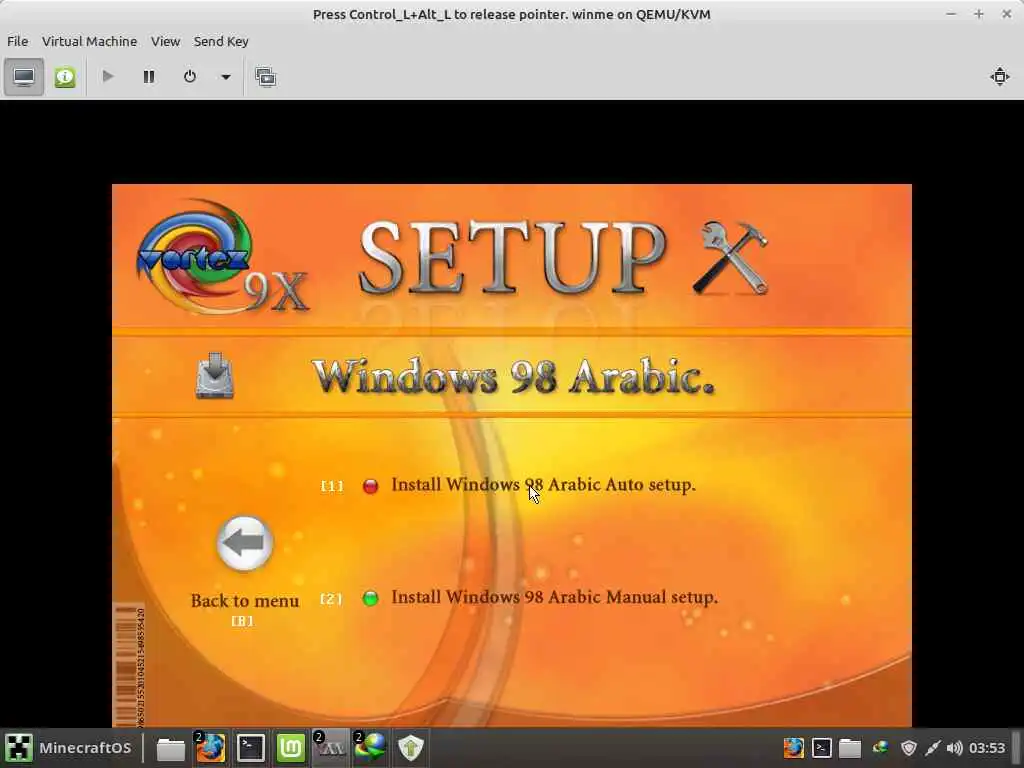This screenshot has width=1024, height=768.
Task: Click the install disk download icon
Action: pyautogui.click(x=214, y=376)
